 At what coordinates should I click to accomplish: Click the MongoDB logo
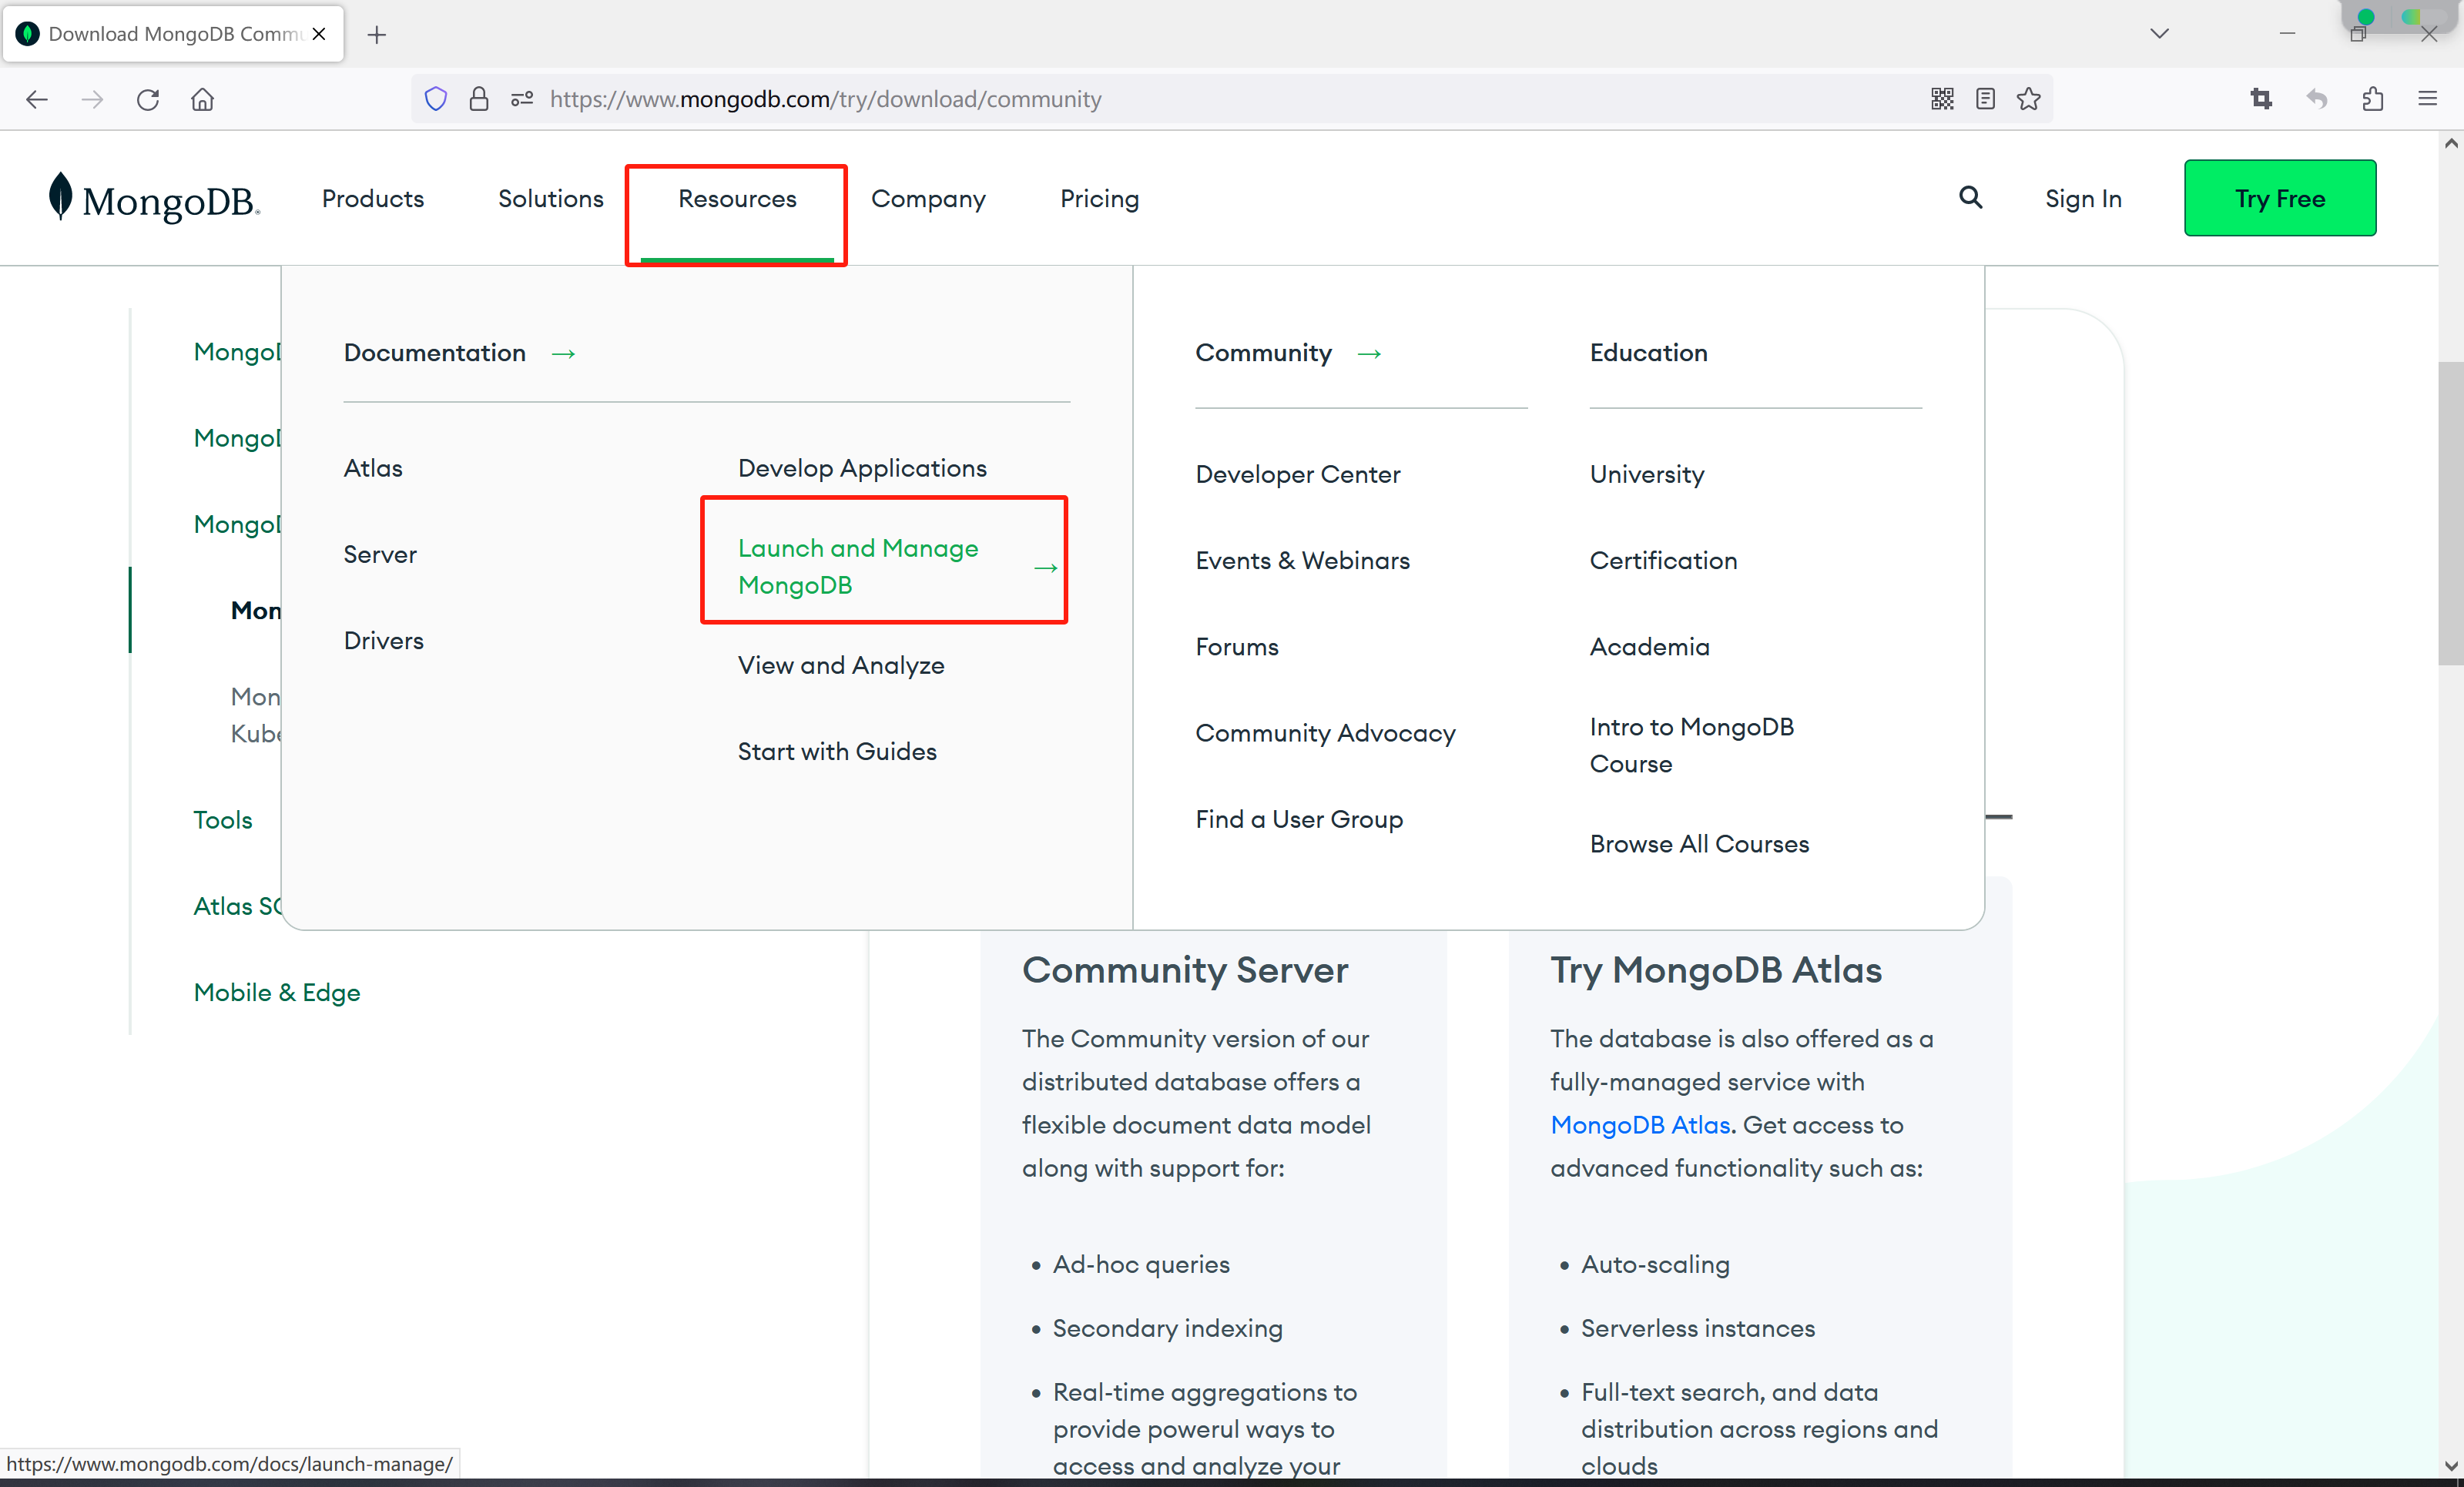pyautogui.click(x=154, y=198)
